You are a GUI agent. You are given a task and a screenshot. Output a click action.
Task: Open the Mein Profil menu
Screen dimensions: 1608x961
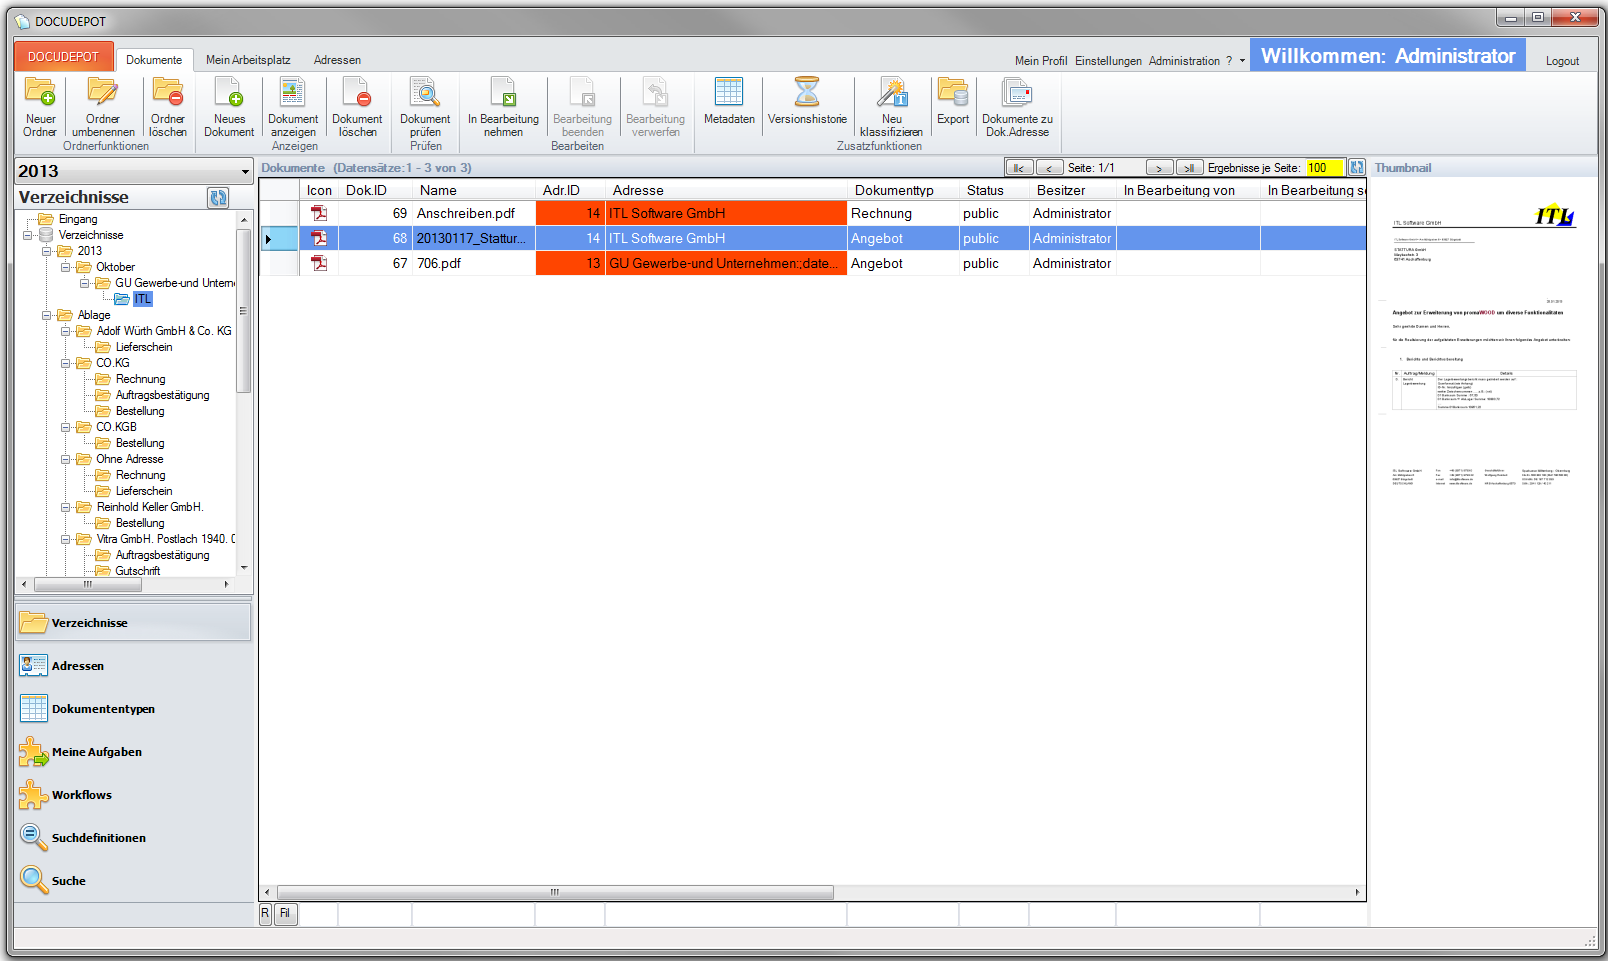pyautogui.click(x=1041, y=61)
